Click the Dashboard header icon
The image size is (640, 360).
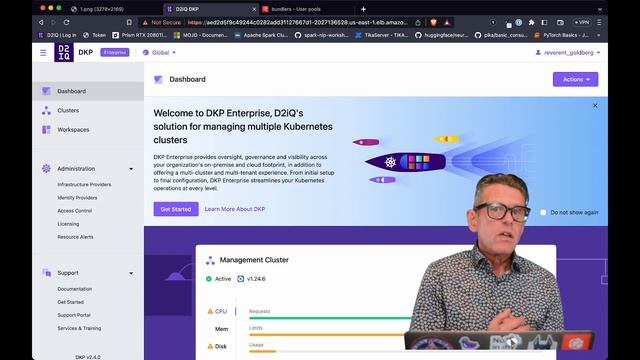point(158,80)
